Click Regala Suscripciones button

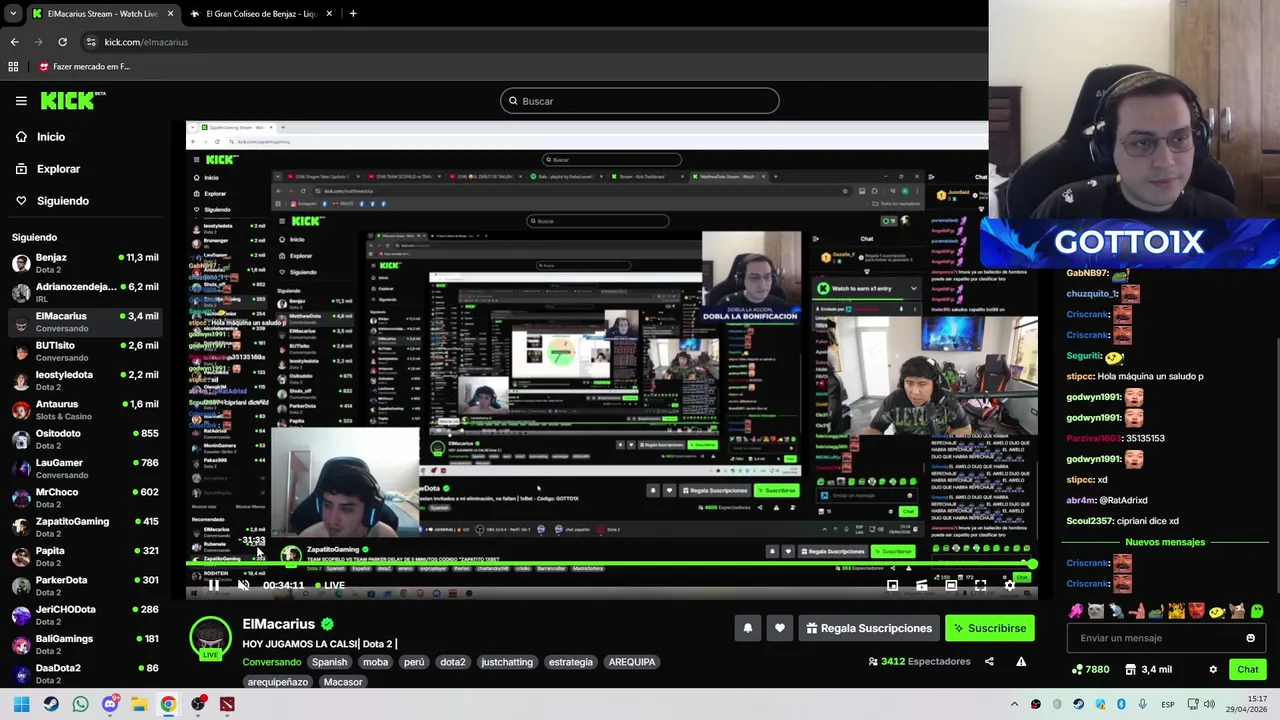869,628
